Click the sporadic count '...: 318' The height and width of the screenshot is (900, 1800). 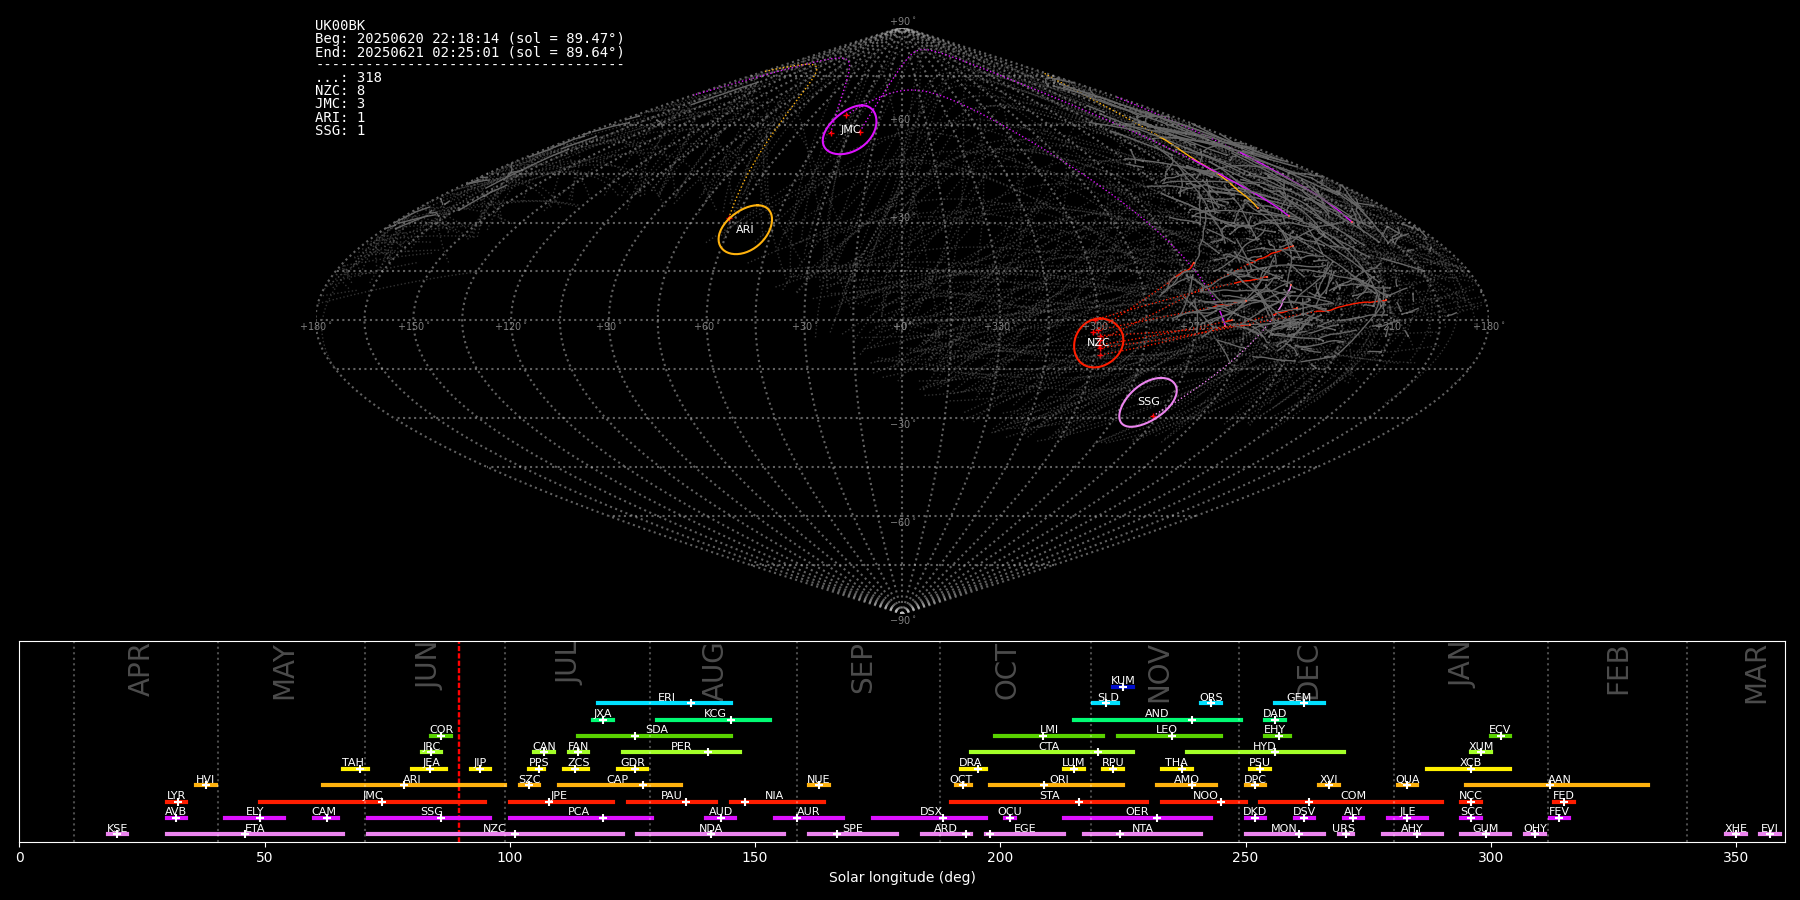tap(348, 78)
